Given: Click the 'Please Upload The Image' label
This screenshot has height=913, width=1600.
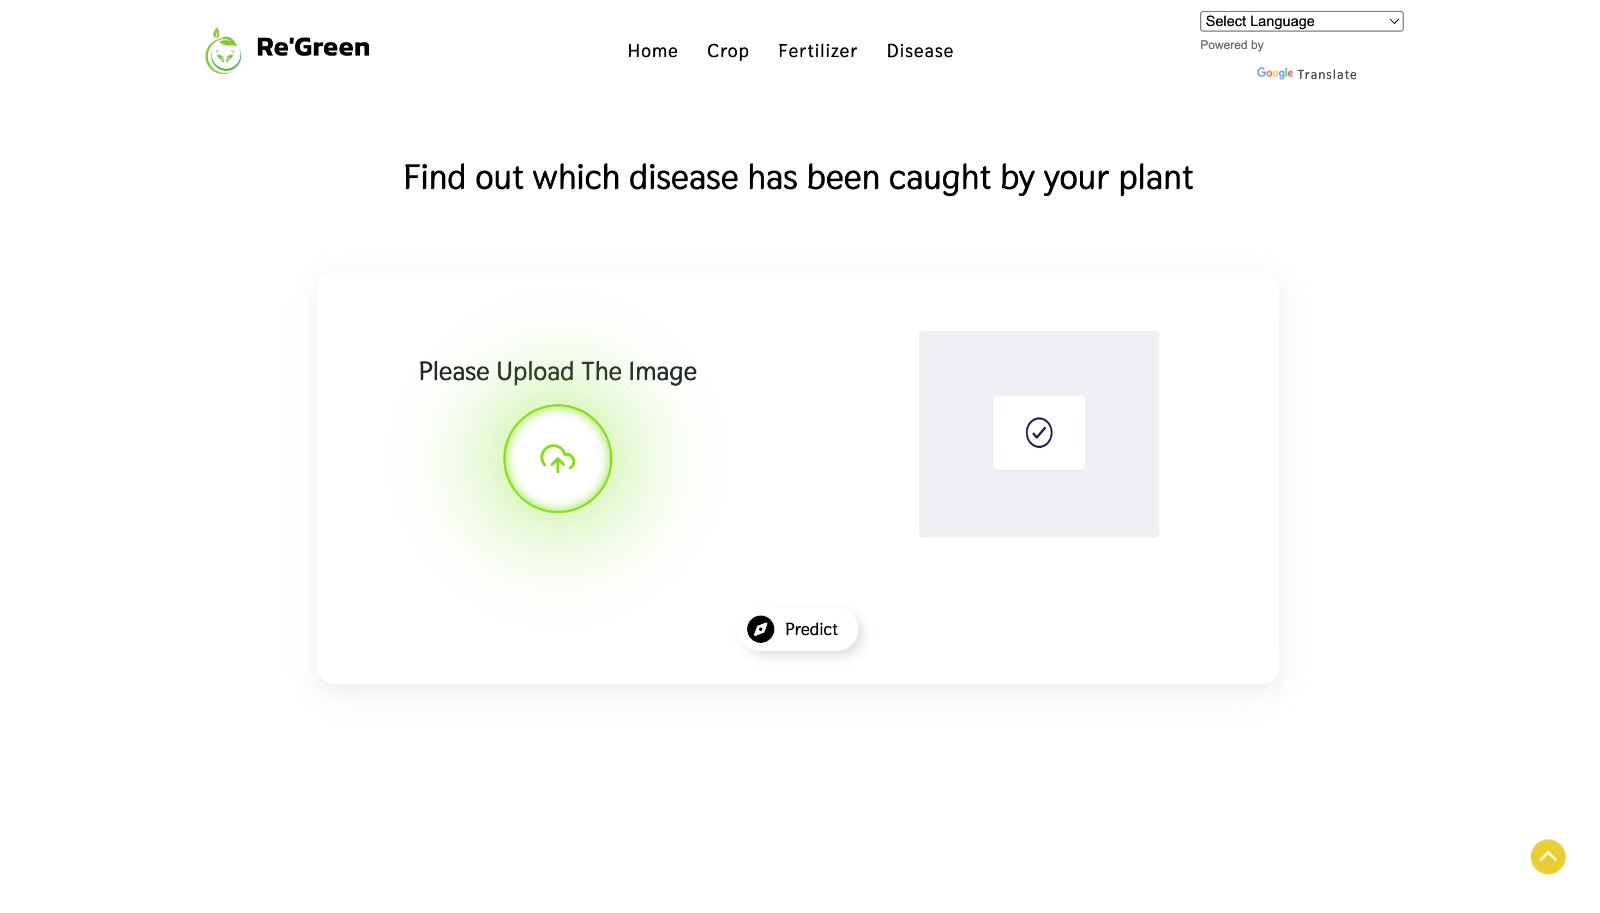Looking at the screenshot, I should click(x=558, y=372).
